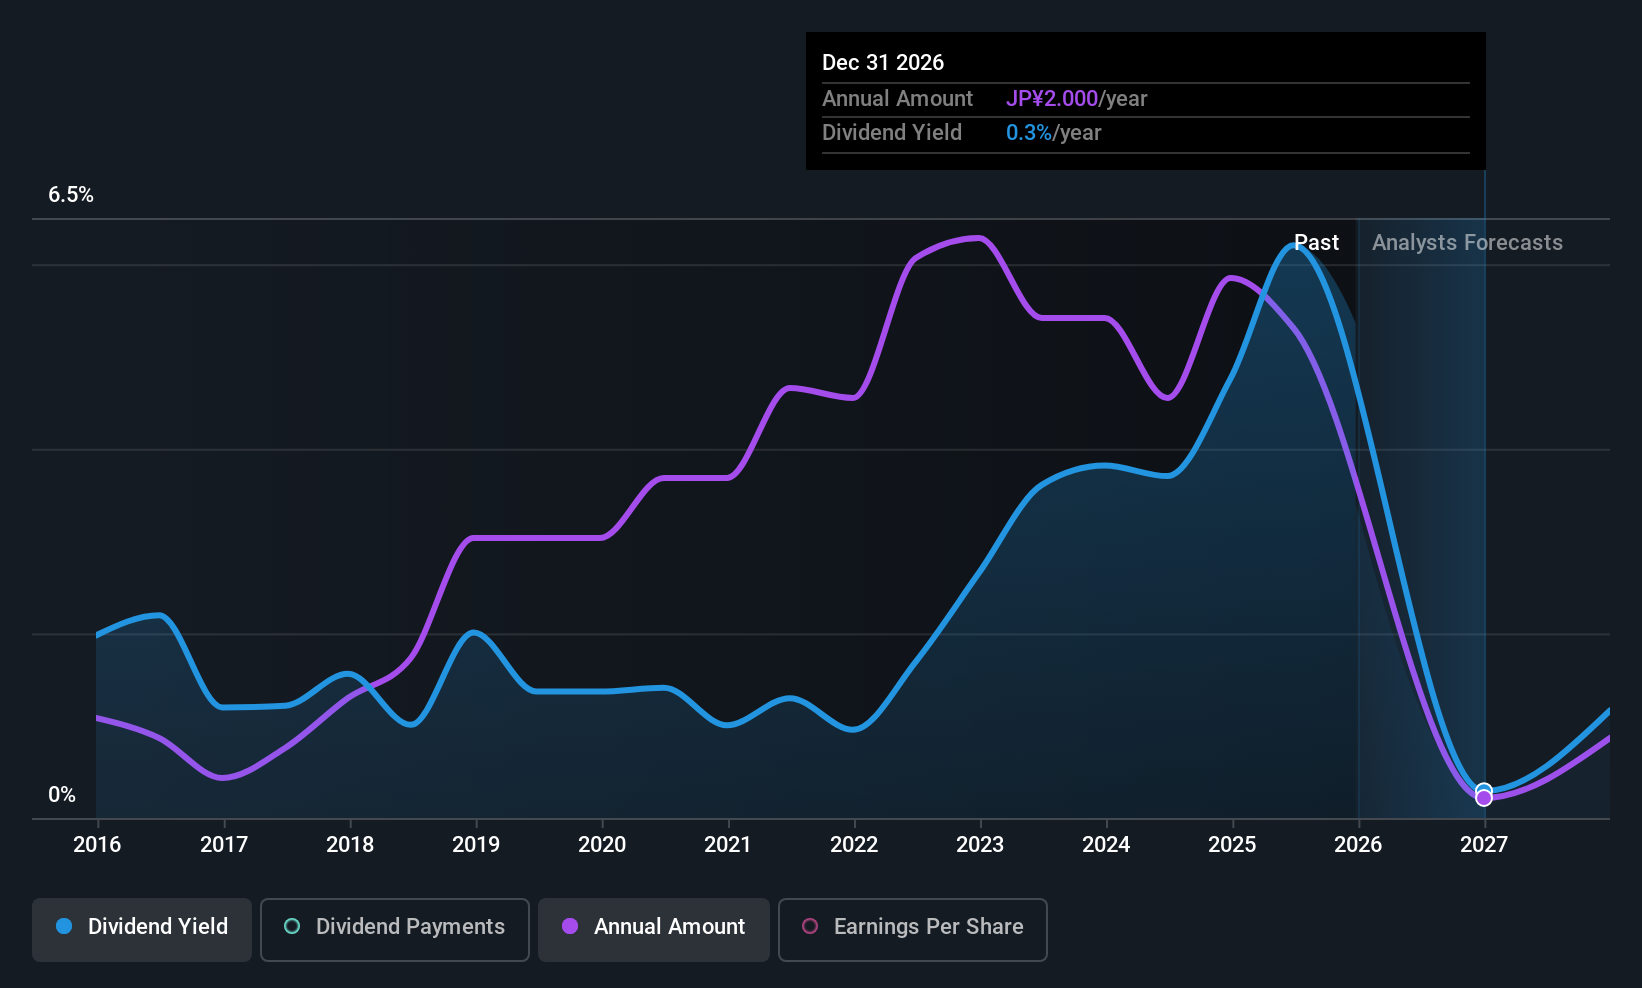Click the 6.5% y-axis label
Image resolution: width=1642 pixels, height=988 pixels.
[x=71, y=195]
